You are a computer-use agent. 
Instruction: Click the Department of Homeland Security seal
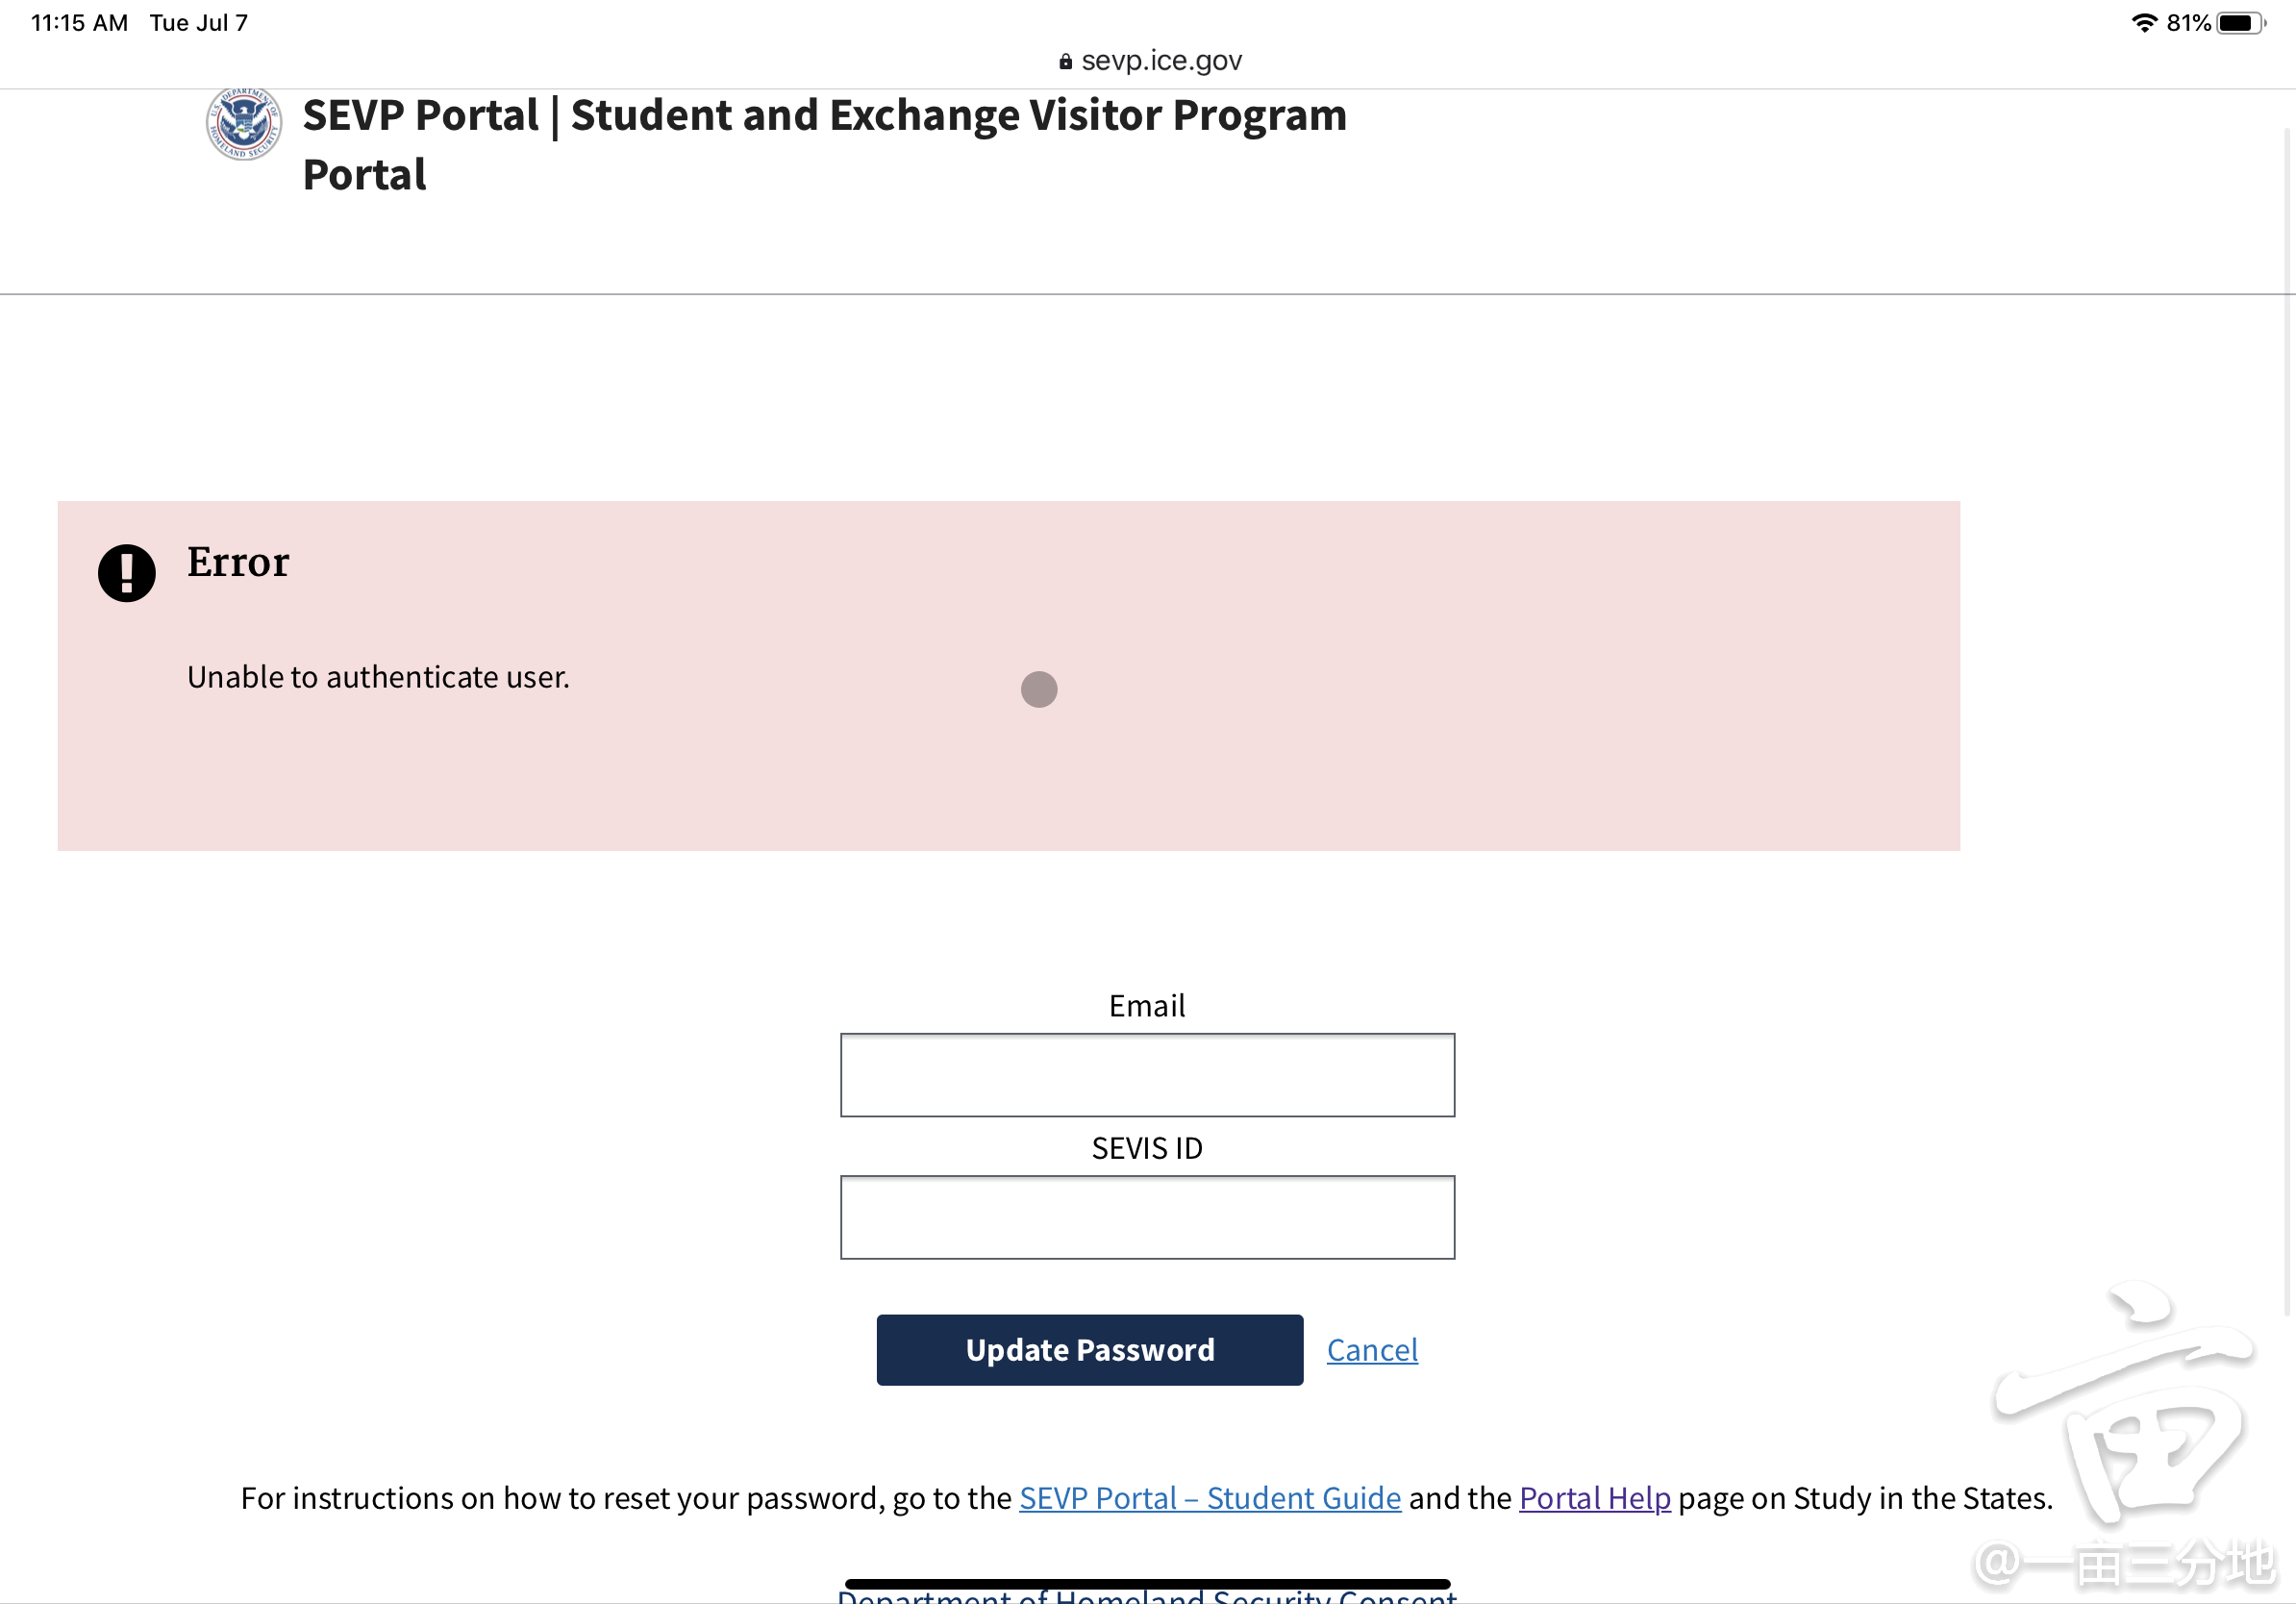point(243,123)
